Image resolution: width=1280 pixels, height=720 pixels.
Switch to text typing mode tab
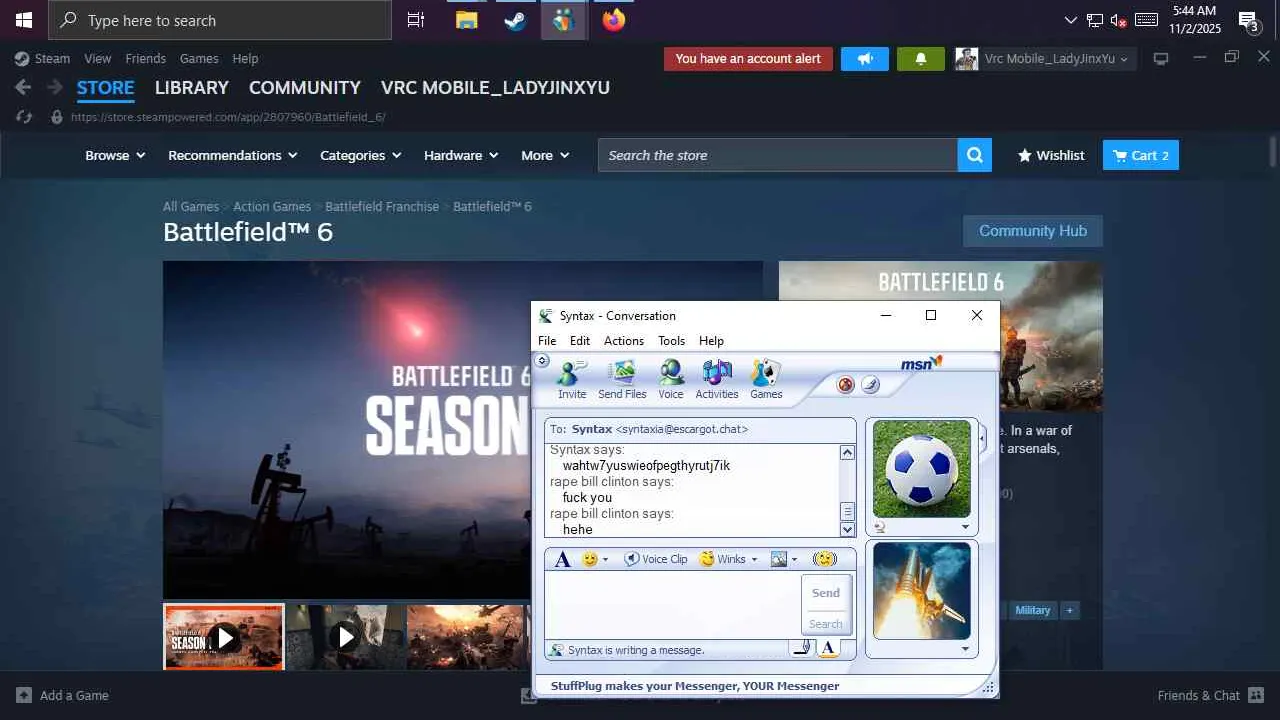(828, 649)
